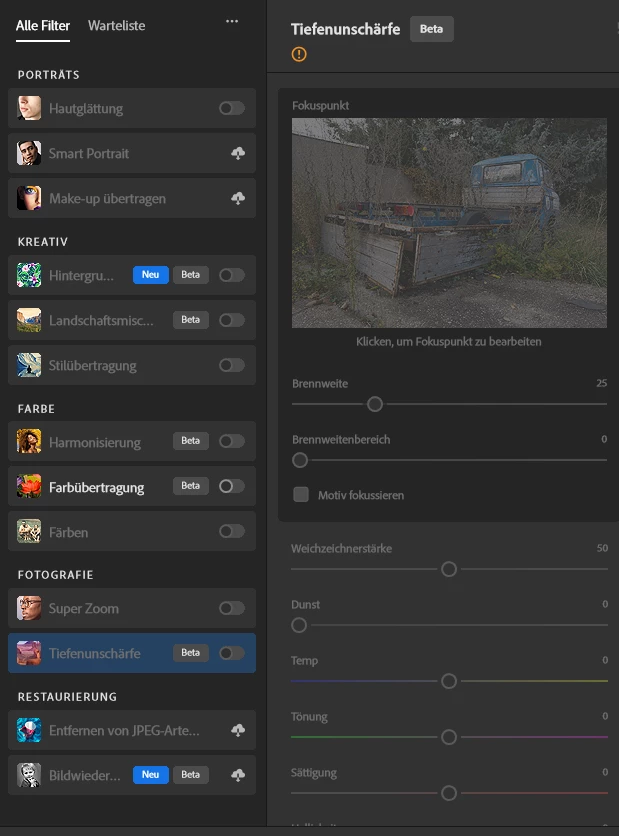Select the 'Entfernen von JPEG-Arte...' filter name
The width and height of the screenshot is (619, 836).
pos(124,730)
